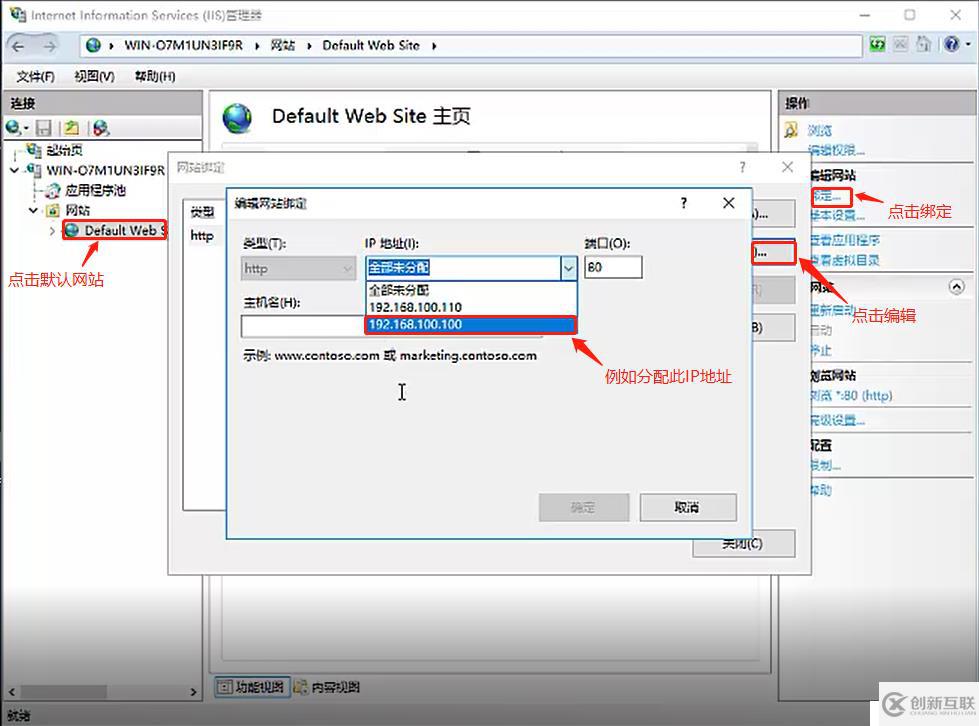The image size is (979, 726).
Task: Click scroll right arrow in connections pane
Action: pyautogui.click(x=193, y=692)
